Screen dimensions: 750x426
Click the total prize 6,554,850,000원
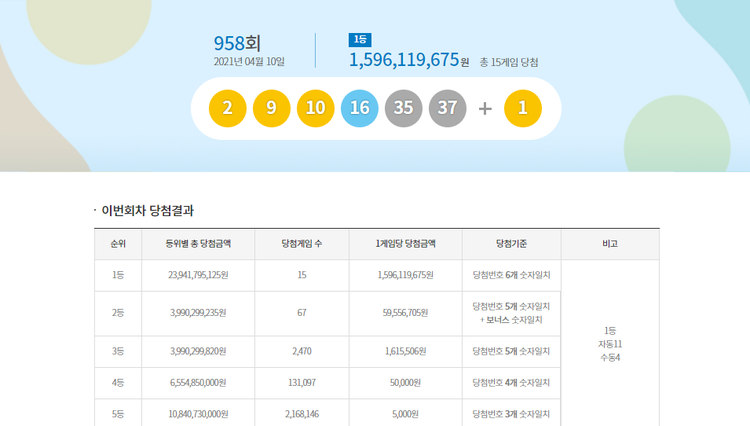tap(198, 382)
